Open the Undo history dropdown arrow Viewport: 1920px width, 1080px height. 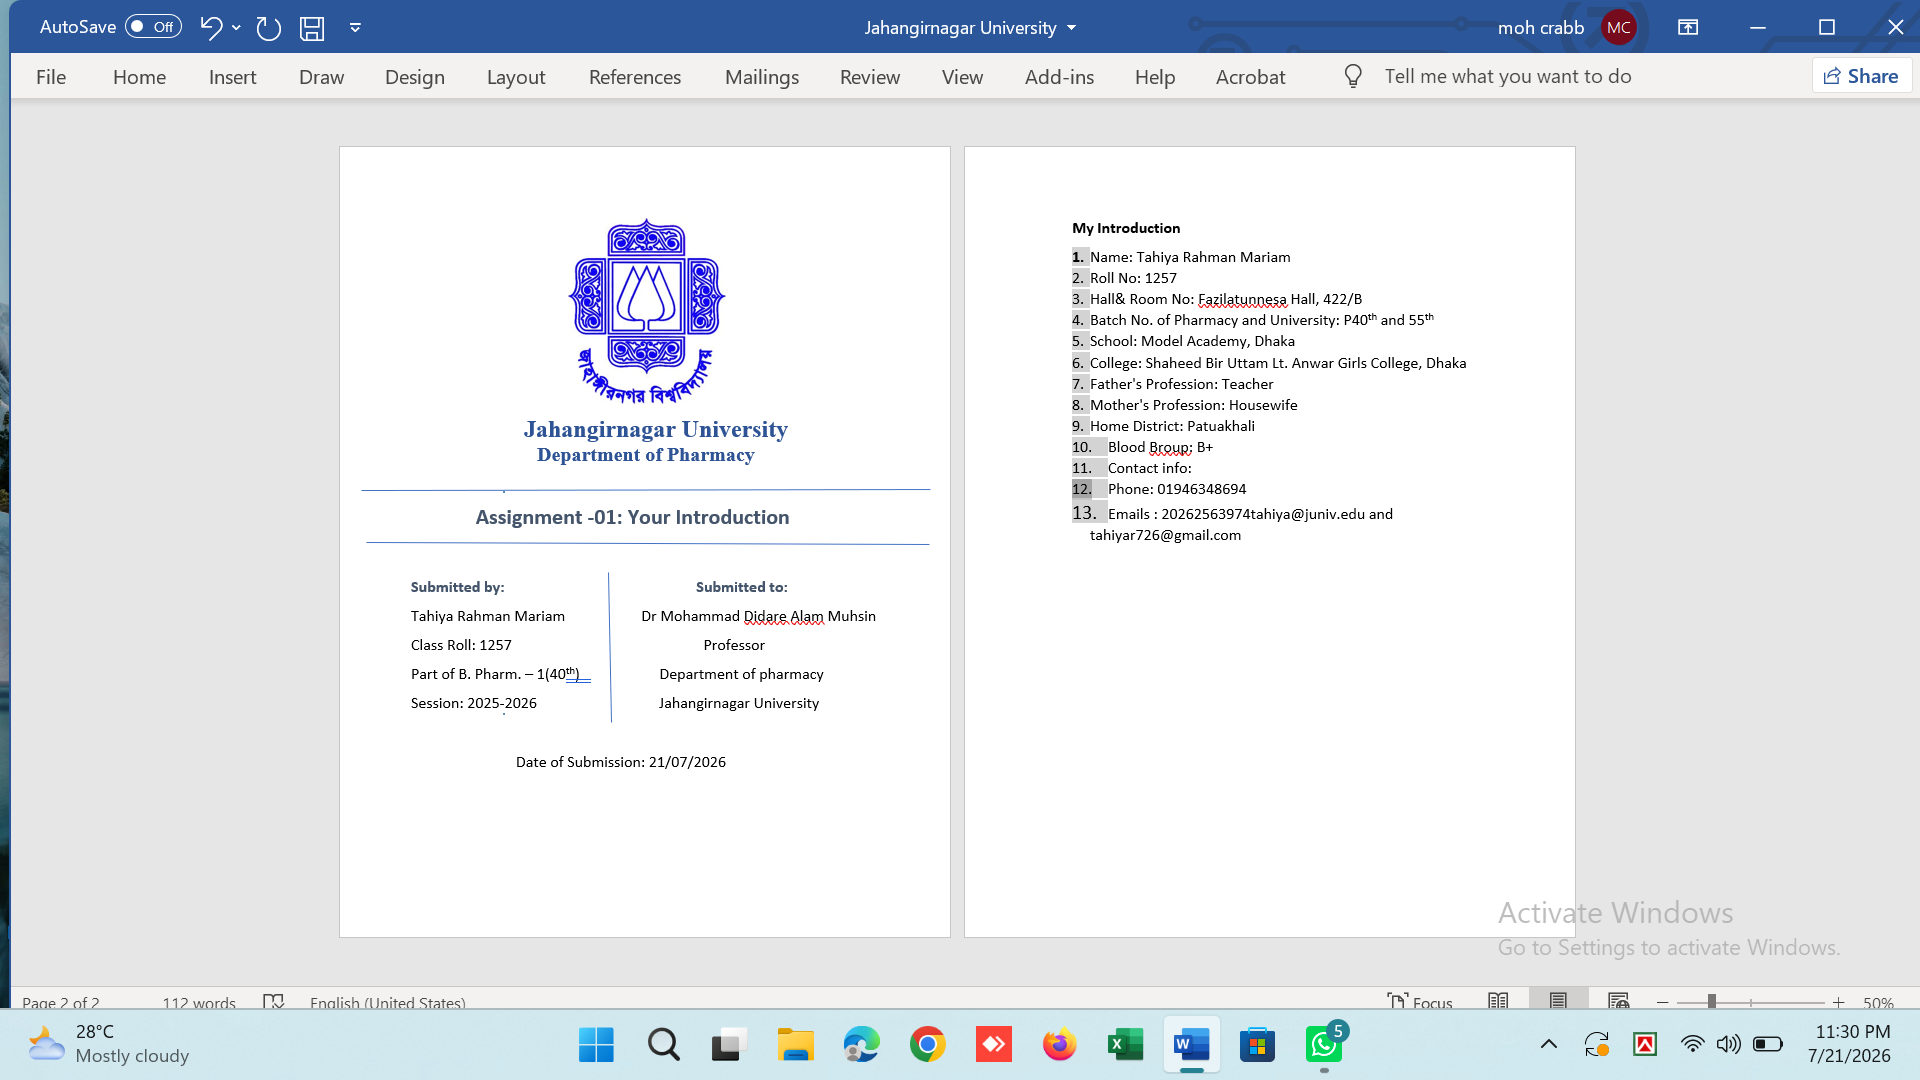click(236, 28)
